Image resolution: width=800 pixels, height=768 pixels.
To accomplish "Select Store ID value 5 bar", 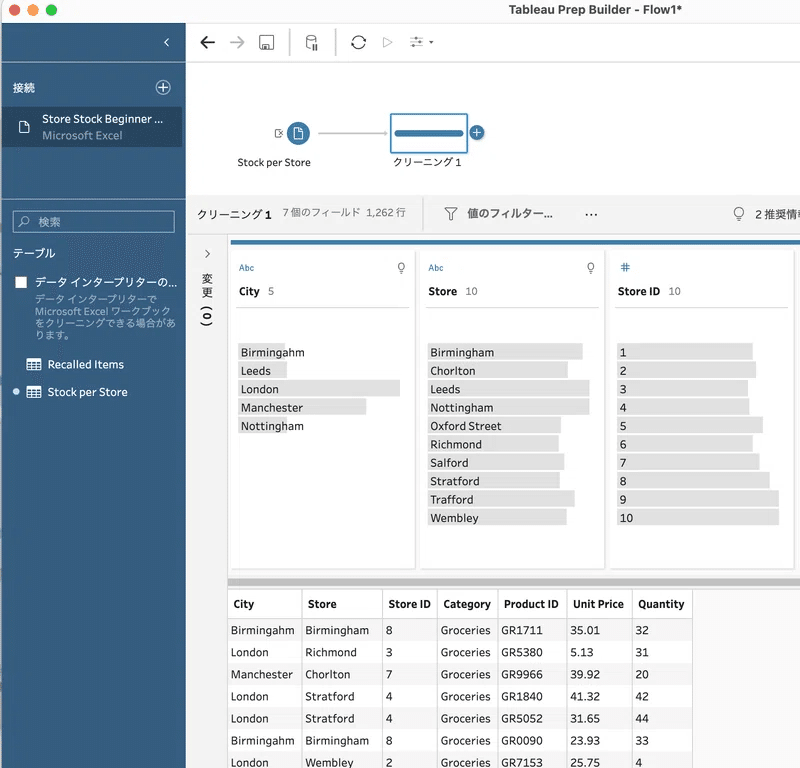I will (x=690, y=426).
